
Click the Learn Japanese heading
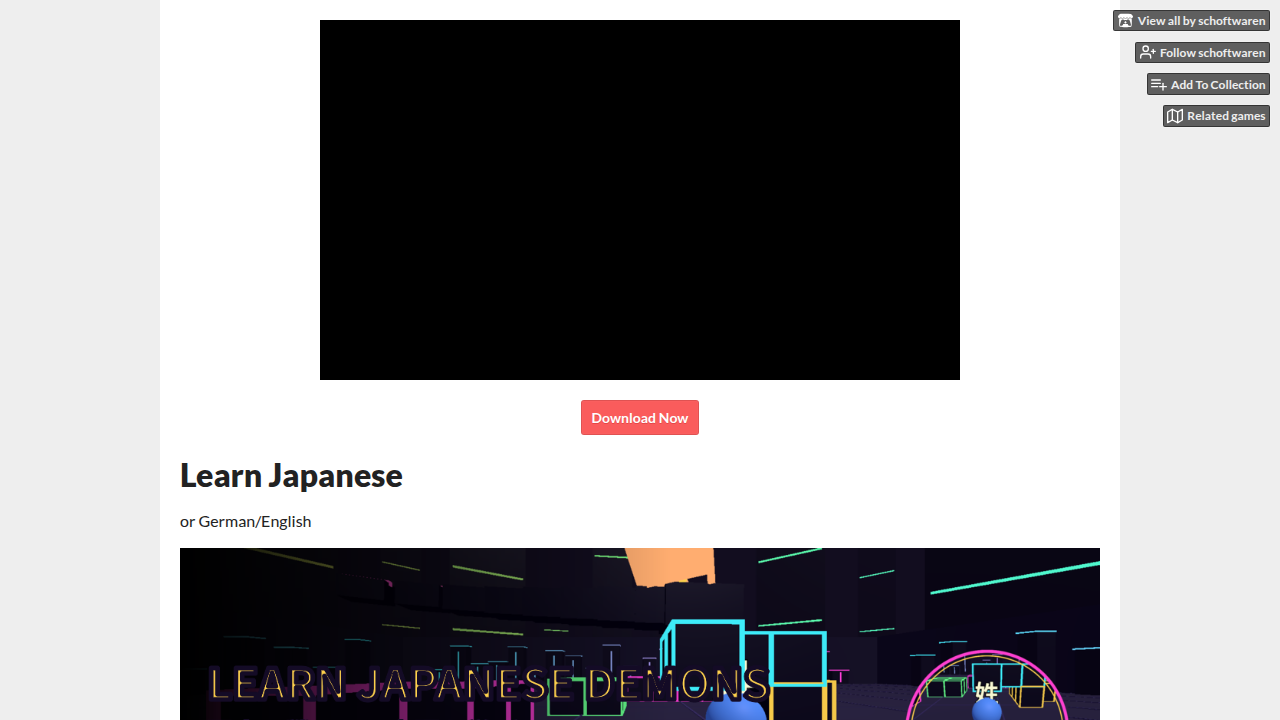291,475
